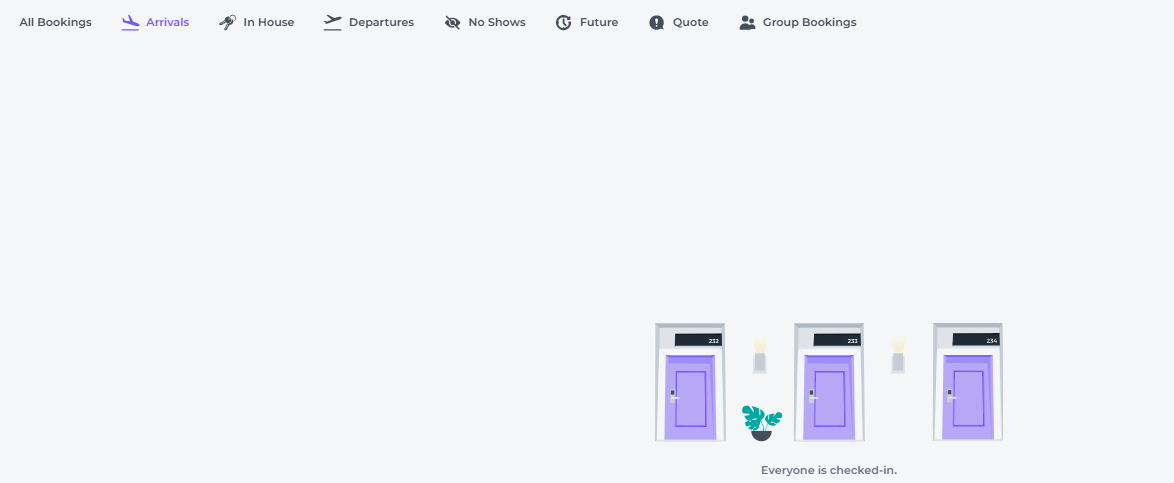Image resolution: width=1174 pixels, height=483 pixels.
Task: Click the Departures takeoff plane icon
Action: coord(333,22)
